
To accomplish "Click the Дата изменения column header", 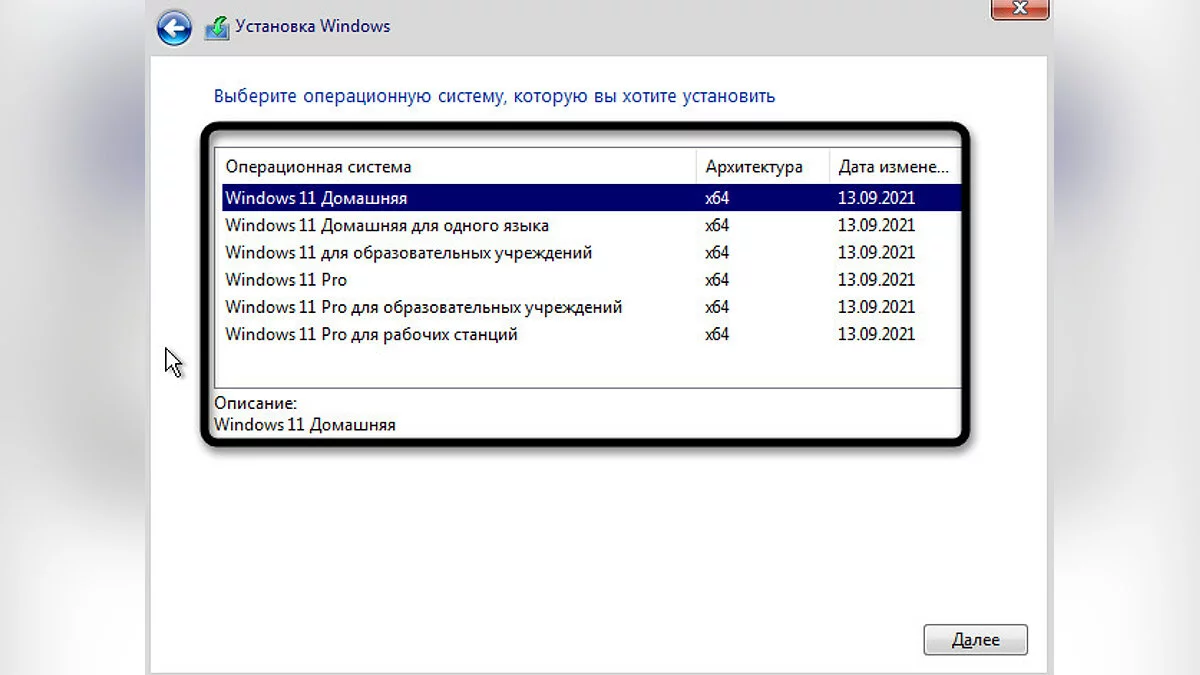I will (x=893, y=167).
